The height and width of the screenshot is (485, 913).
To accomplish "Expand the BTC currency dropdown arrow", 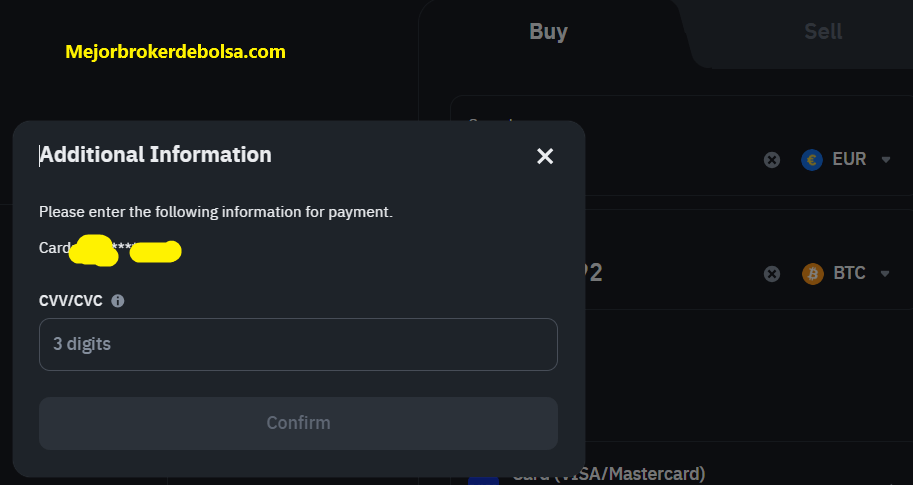I will click(x=885, y=274).
